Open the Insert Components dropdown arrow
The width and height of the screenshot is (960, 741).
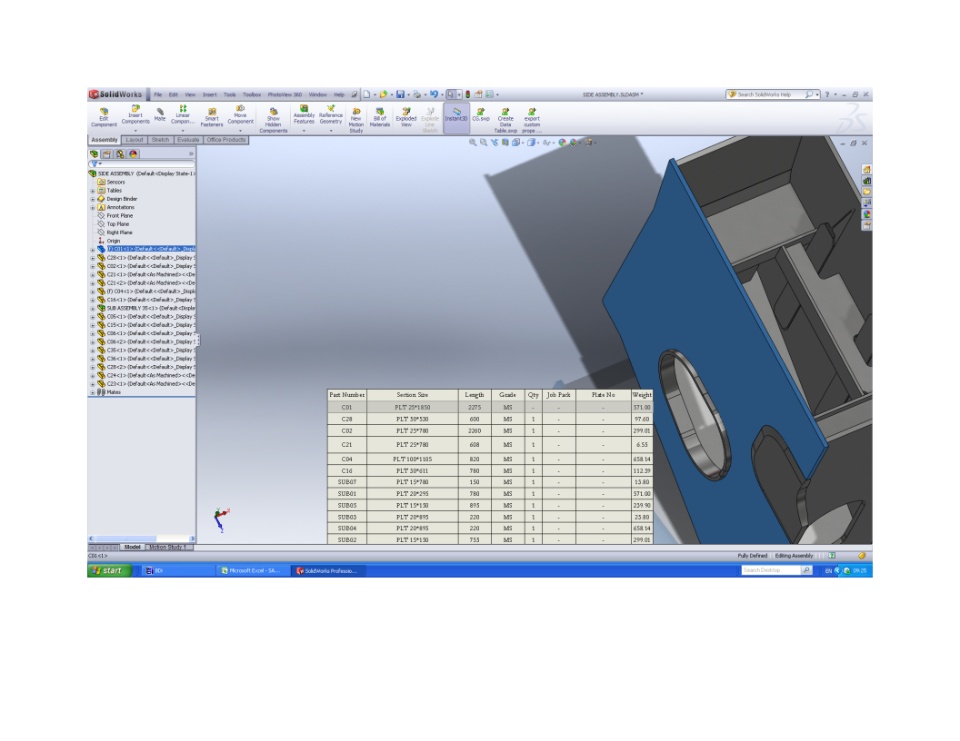(135, 130)
